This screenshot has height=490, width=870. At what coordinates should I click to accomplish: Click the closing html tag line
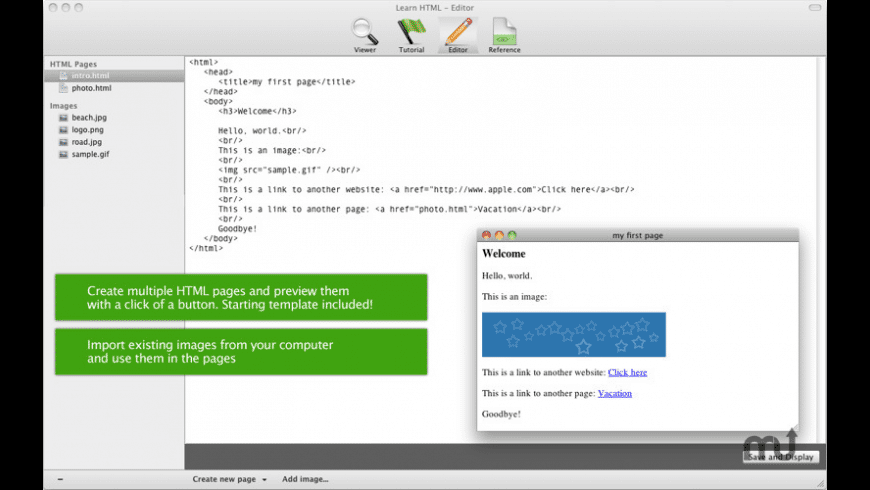tap(206, 249)
